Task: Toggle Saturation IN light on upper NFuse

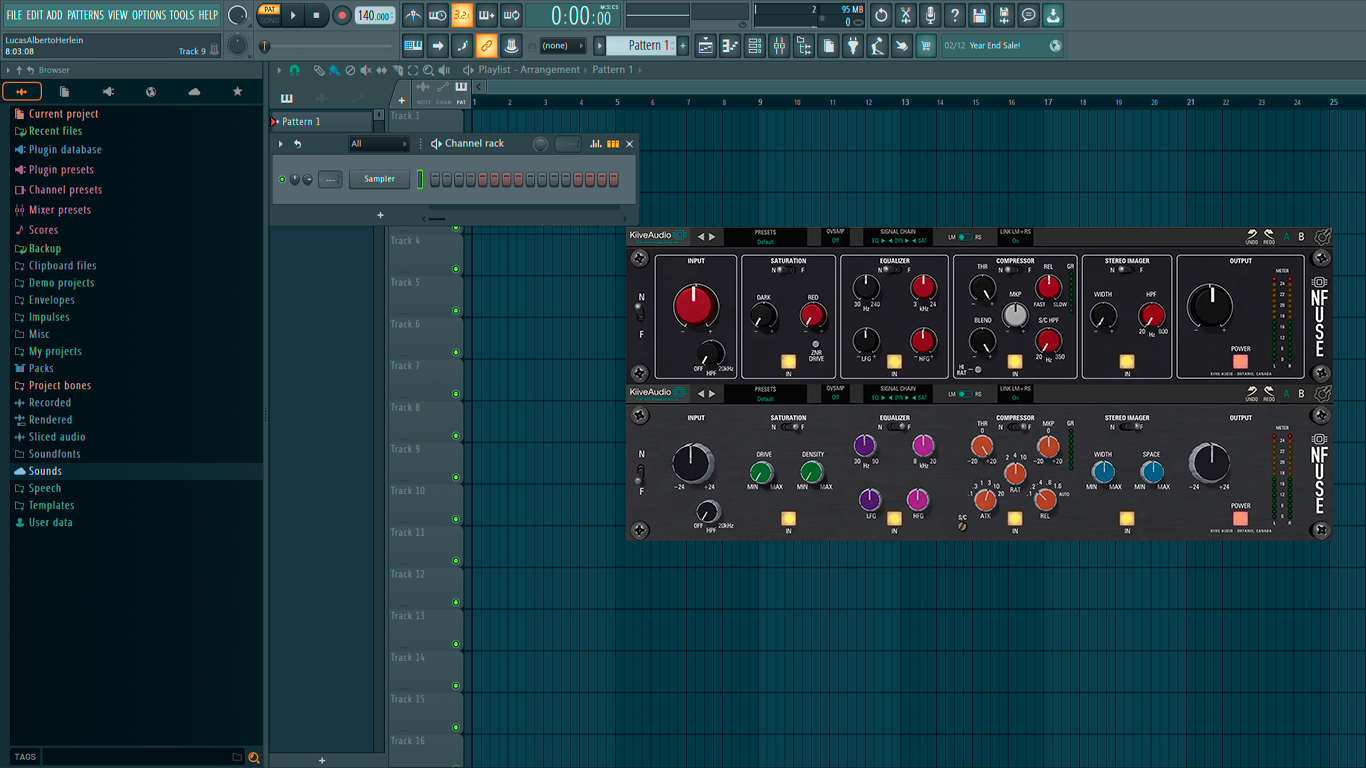Action: [788, 361]
